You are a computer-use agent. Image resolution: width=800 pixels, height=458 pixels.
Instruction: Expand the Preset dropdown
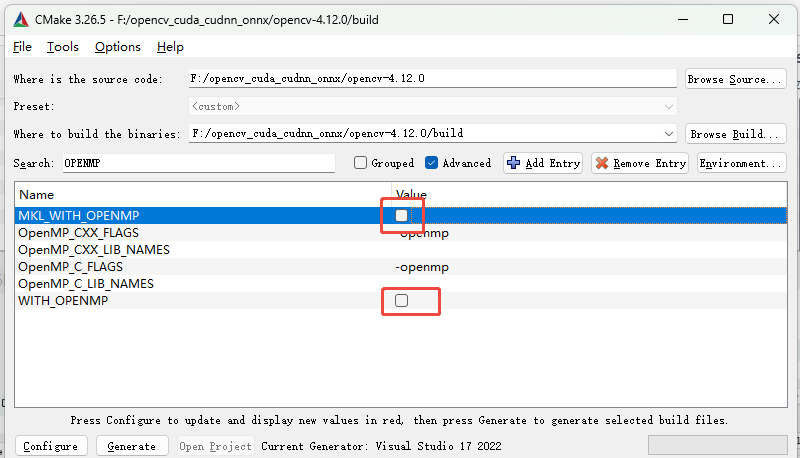click(668, 106)
